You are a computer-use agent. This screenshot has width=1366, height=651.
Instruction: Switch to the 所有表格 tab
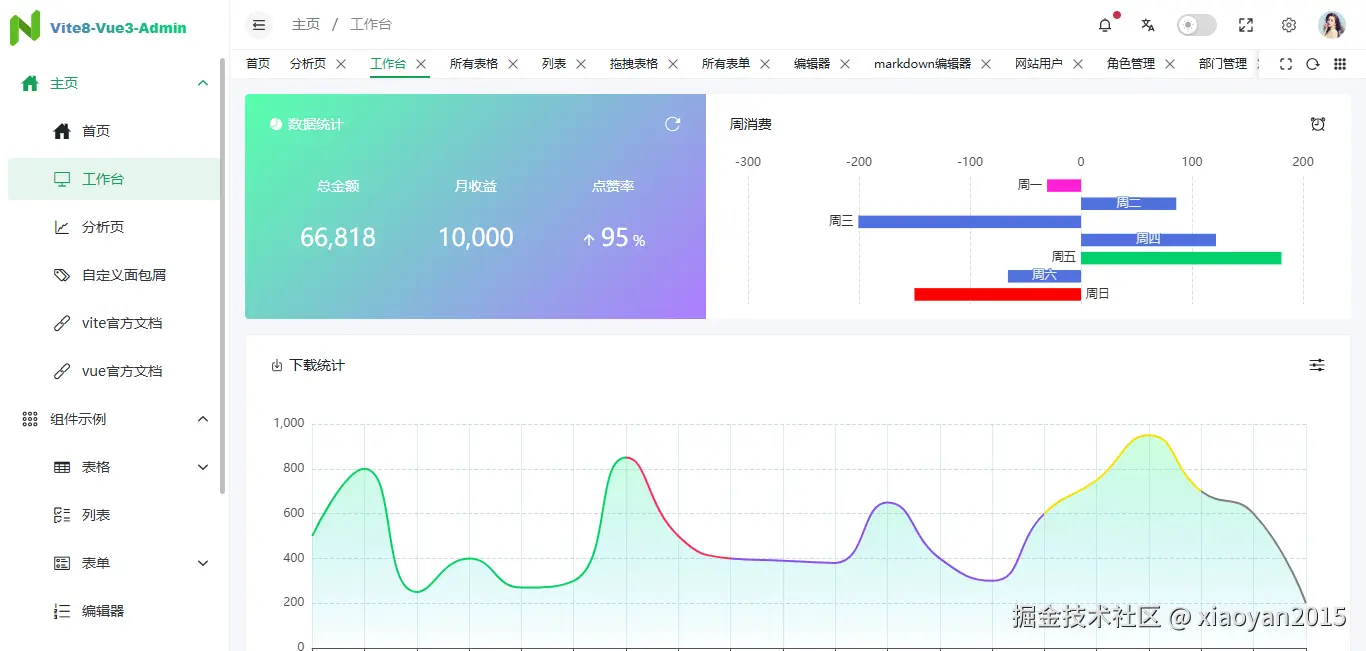(474, 64)
